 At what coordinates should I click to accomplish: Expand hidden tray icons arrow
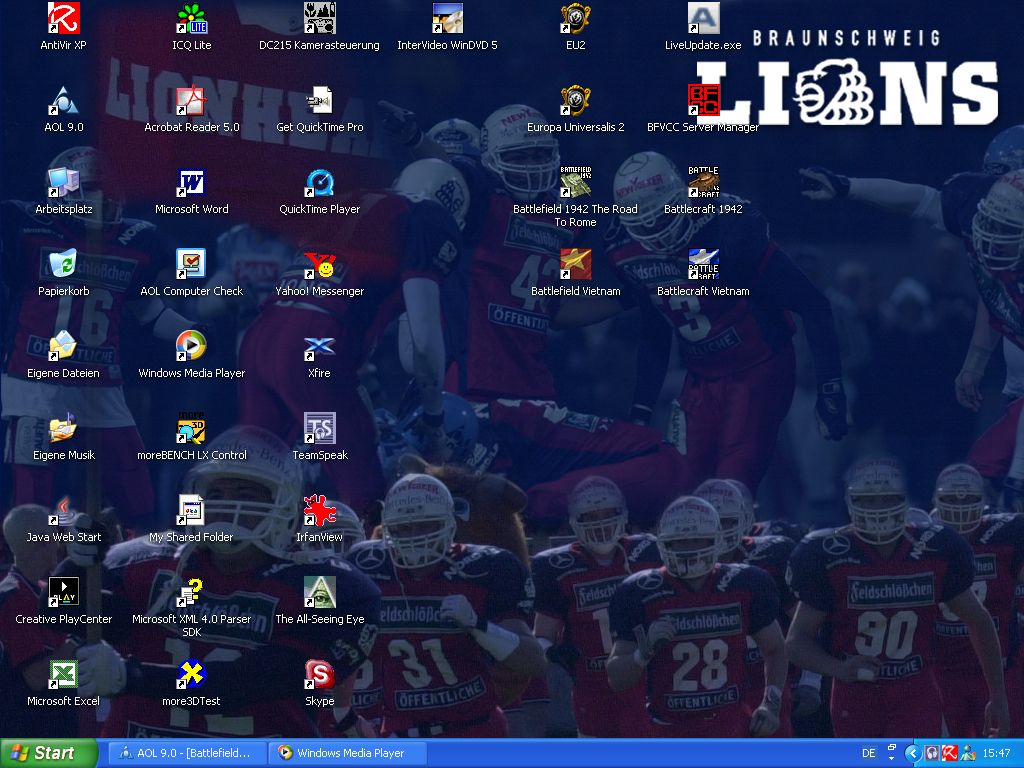click(x=912, y=753)
